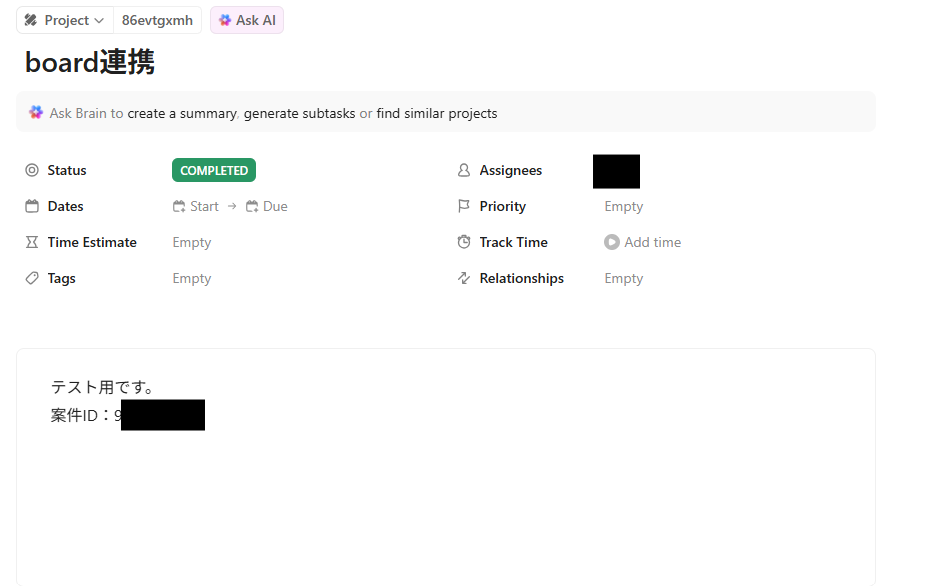Select the create a summary link
Screen dimensions: 931x586
182,113
